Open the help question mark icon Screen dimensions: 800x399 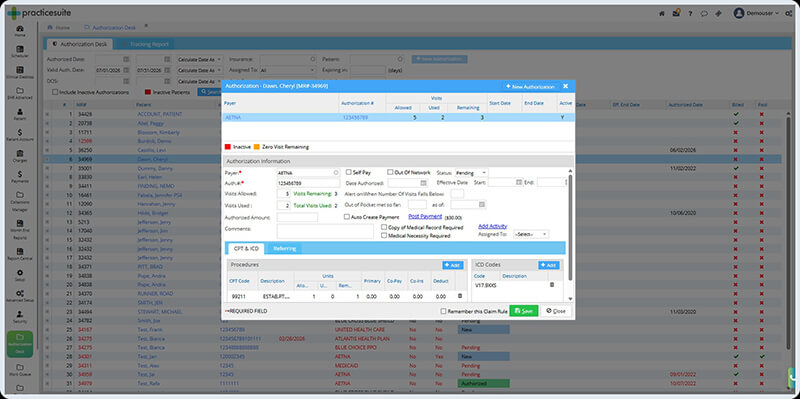pos(690,13)
